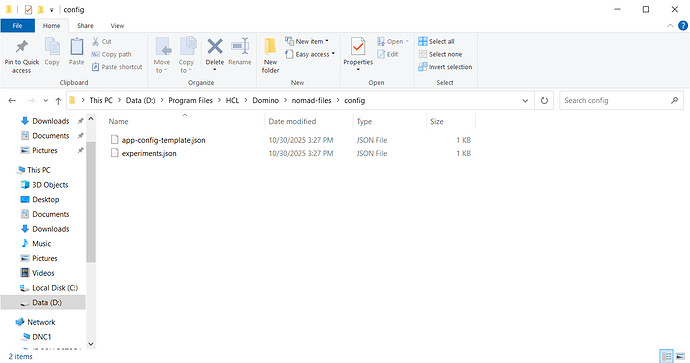
Task: Open Network in navigation pane
Action: (x=41, y=322)
